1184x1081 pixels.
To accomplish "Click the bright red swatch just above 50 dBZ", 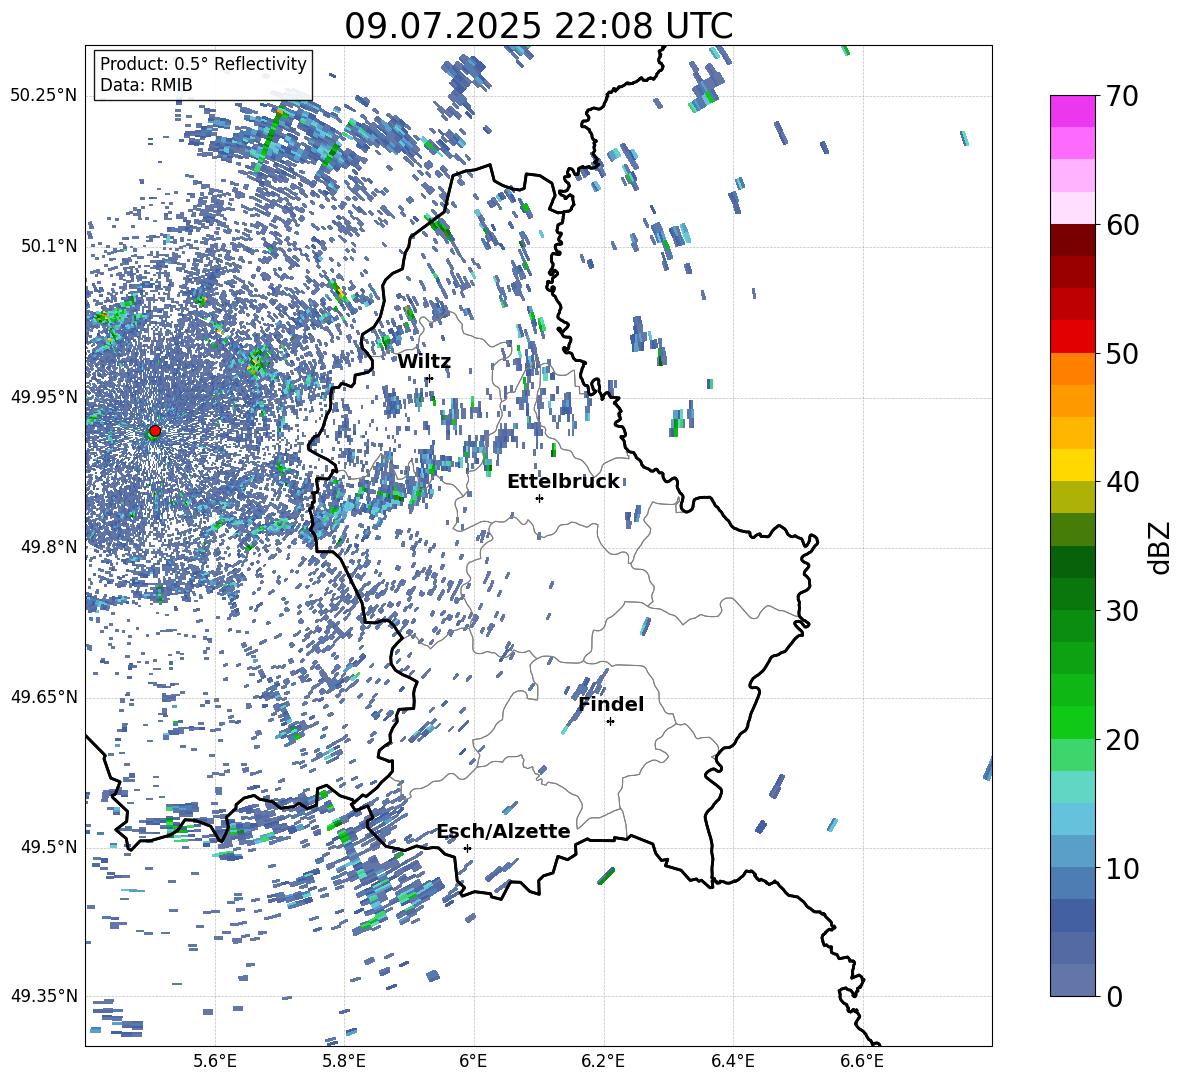I will [1072, 337].
